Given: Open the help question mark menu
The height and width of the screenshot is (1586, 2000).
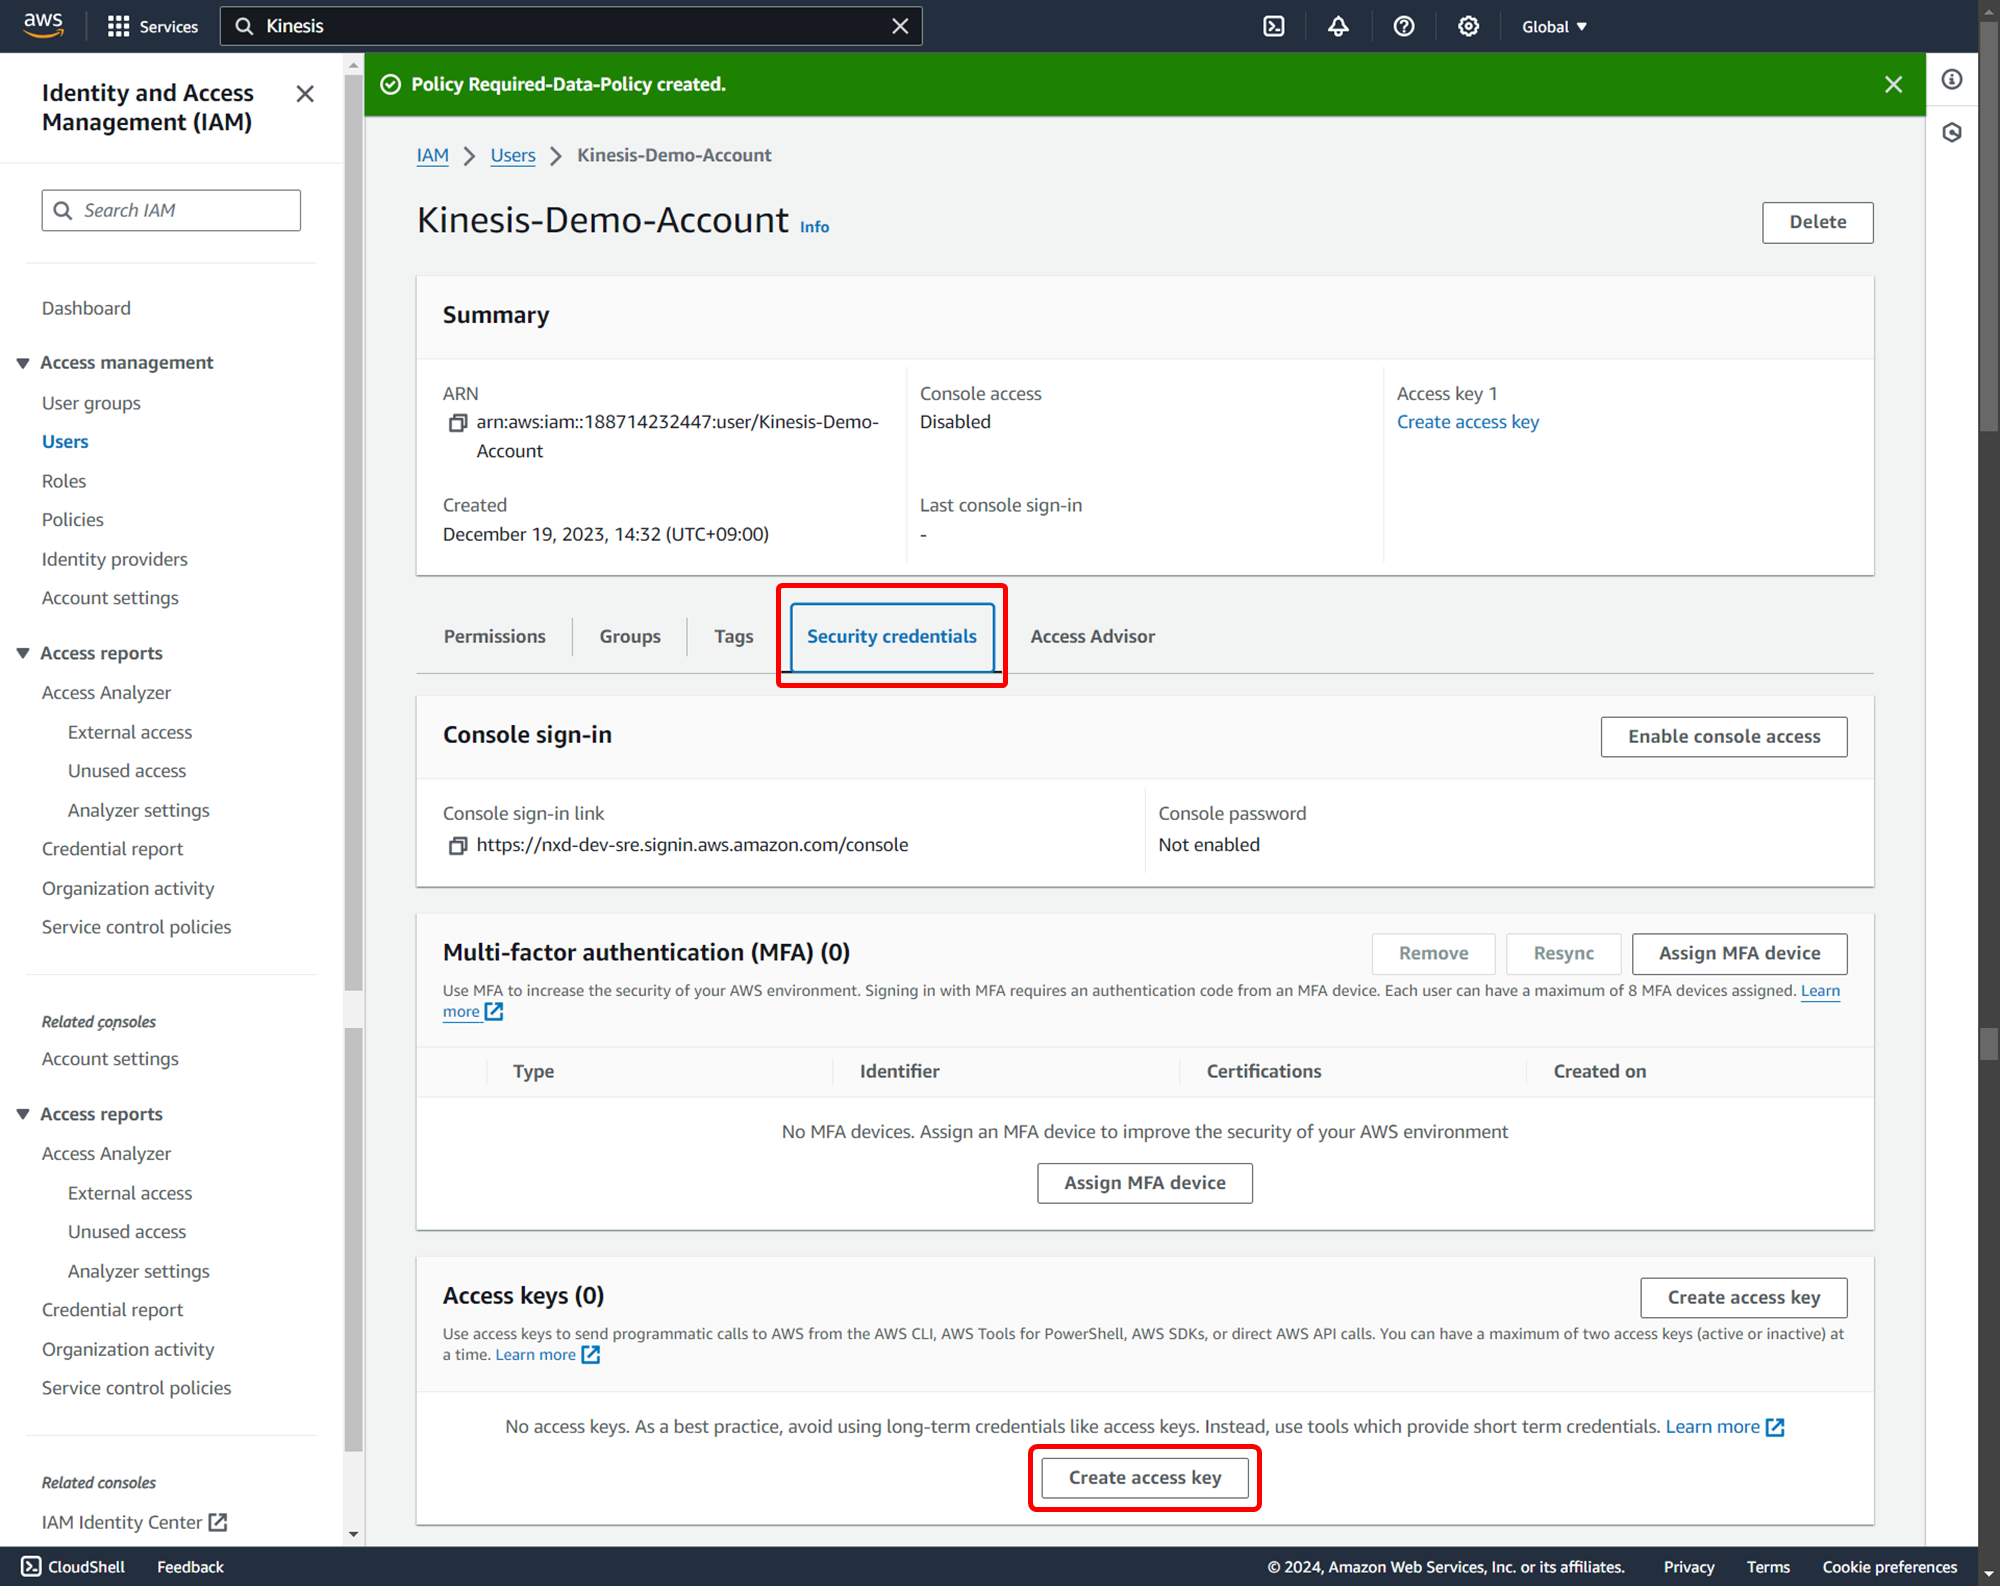Looking at the screenshot, I should click(x=1404, y=26).
